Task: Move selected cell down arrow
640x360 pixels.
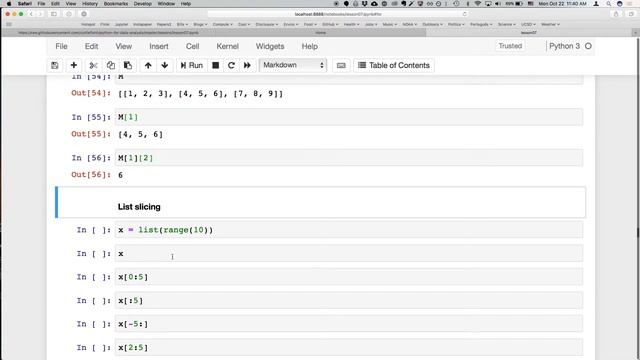Action: tap(164, 65)
